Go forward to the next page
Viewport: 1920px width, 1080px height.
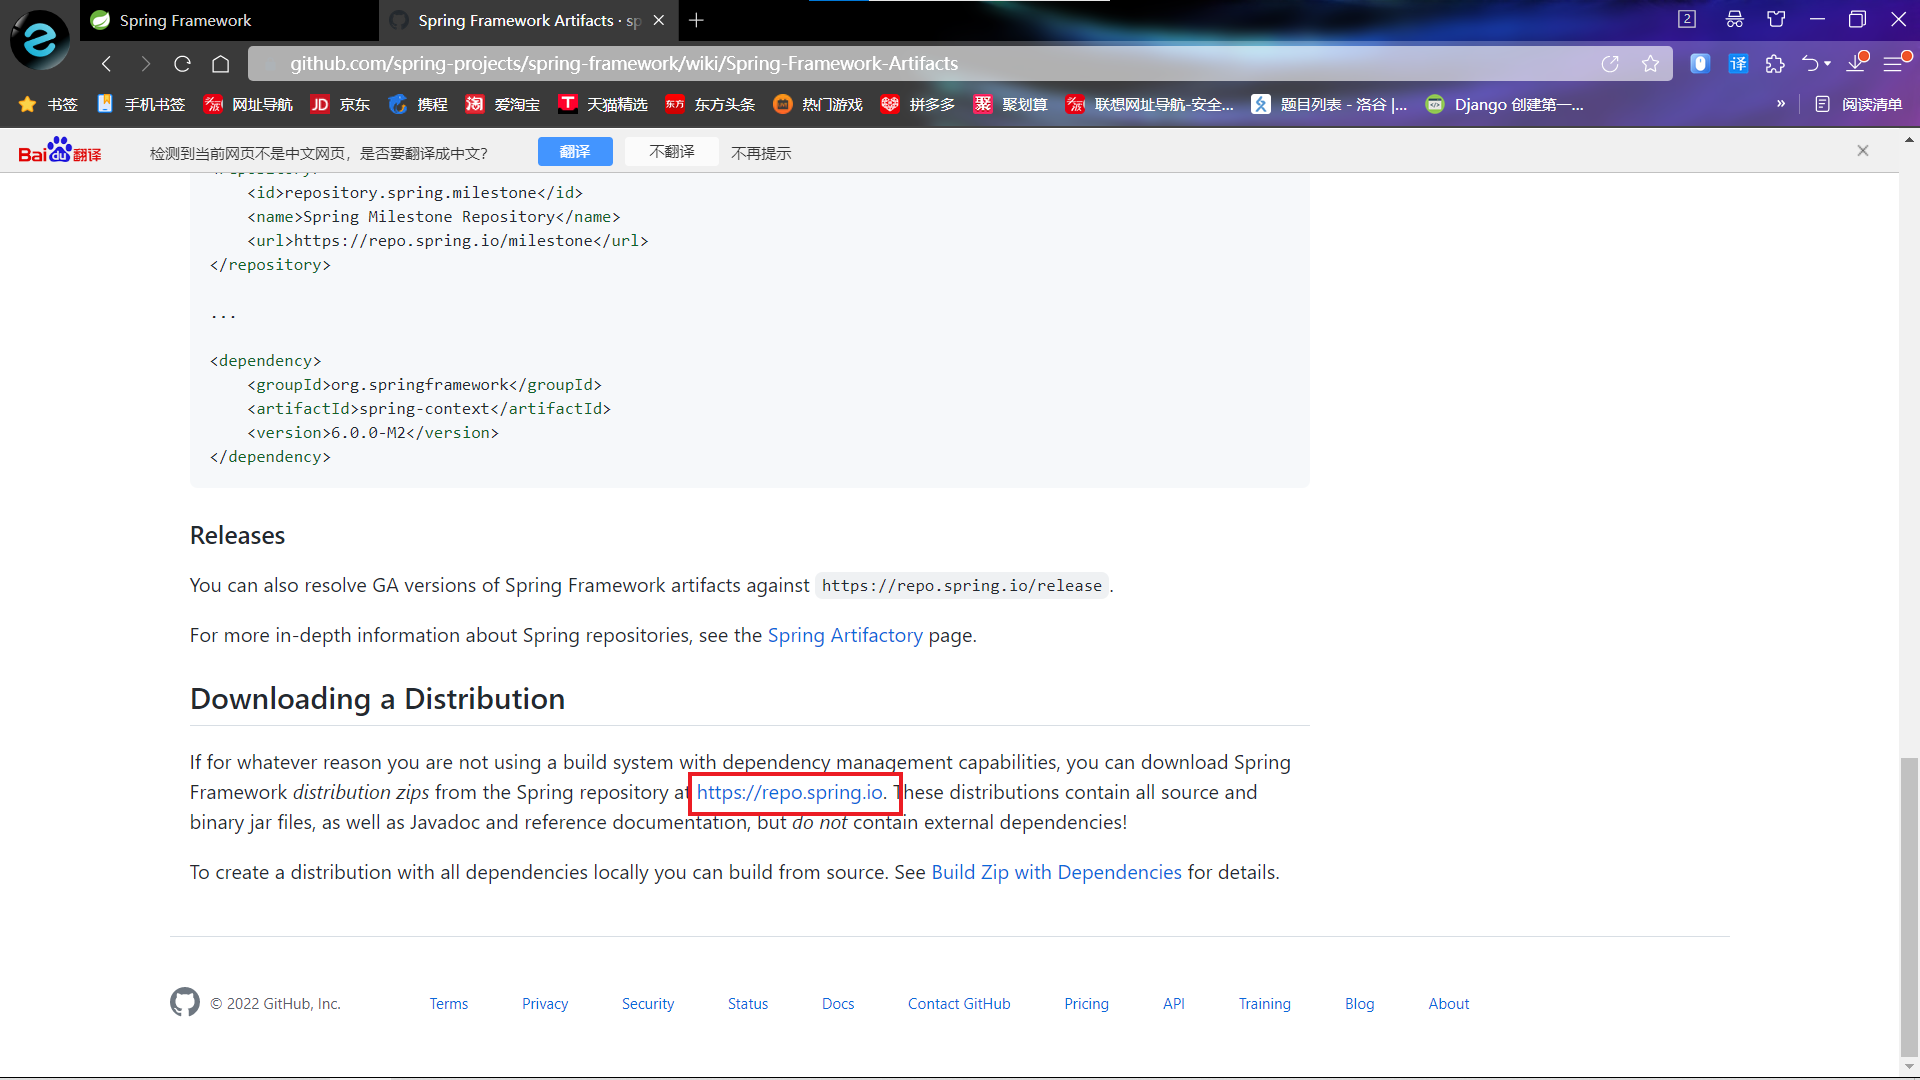point(146,64)
